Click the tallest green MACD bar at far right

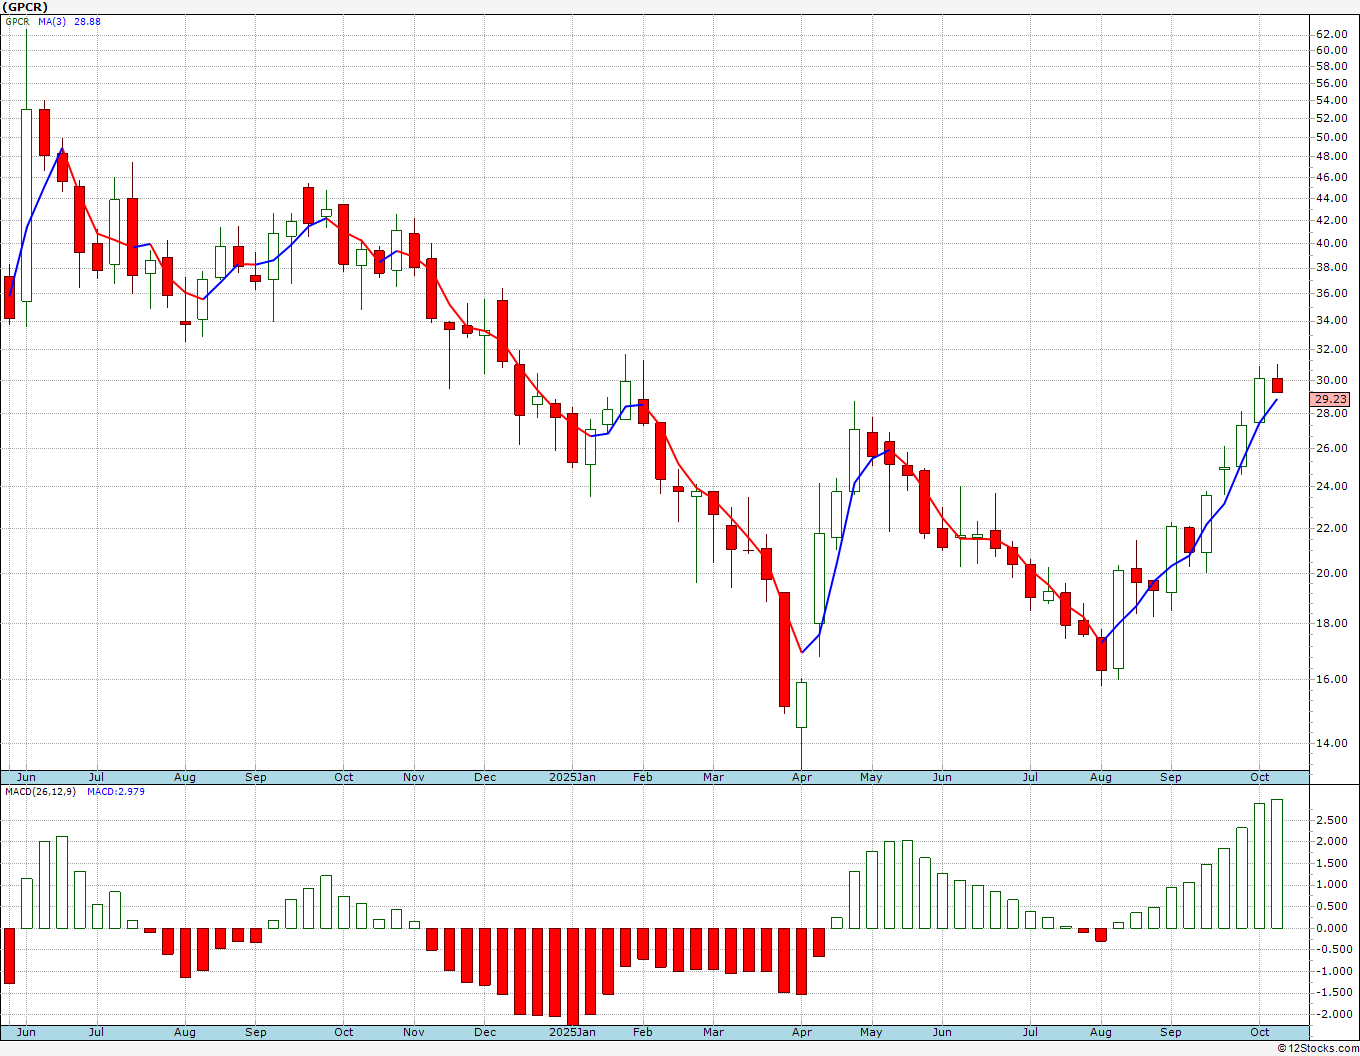(x=1277, y=864)
